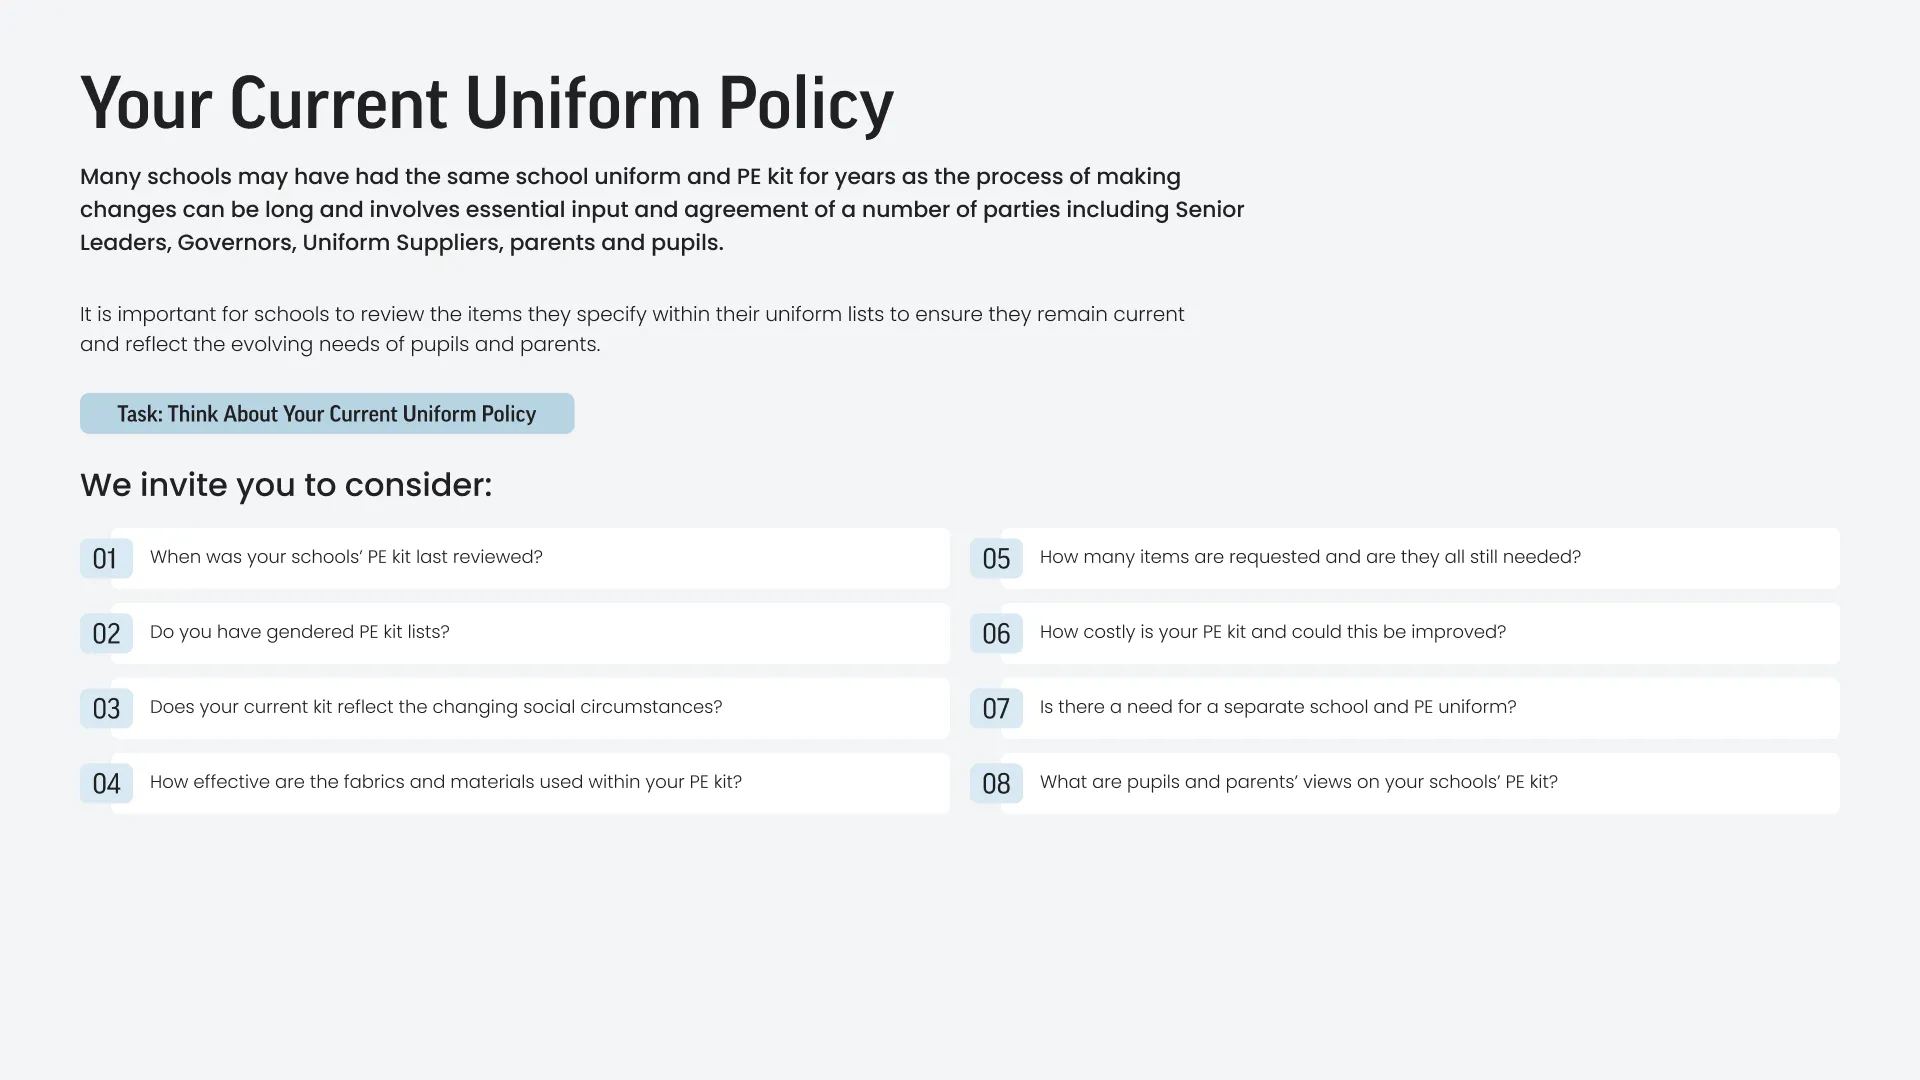
Task: Click the We invite you to consider heading
Action: tap(286, 485)
